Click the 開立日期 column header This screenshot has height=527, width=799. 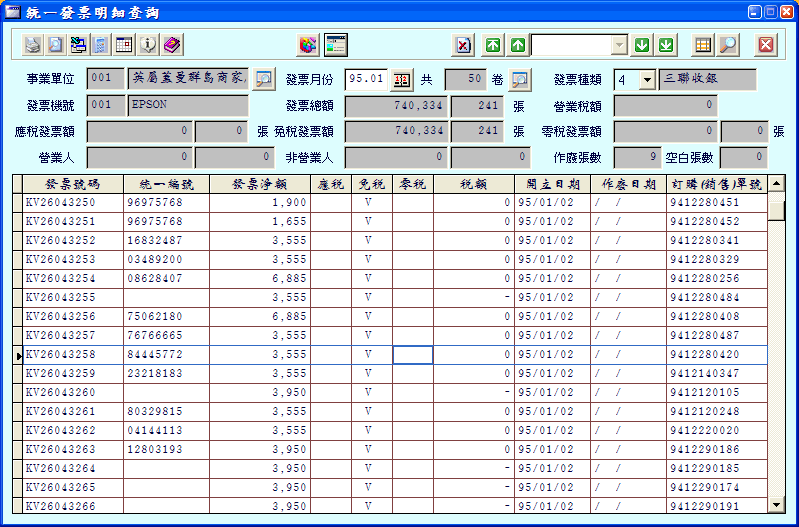551,184
